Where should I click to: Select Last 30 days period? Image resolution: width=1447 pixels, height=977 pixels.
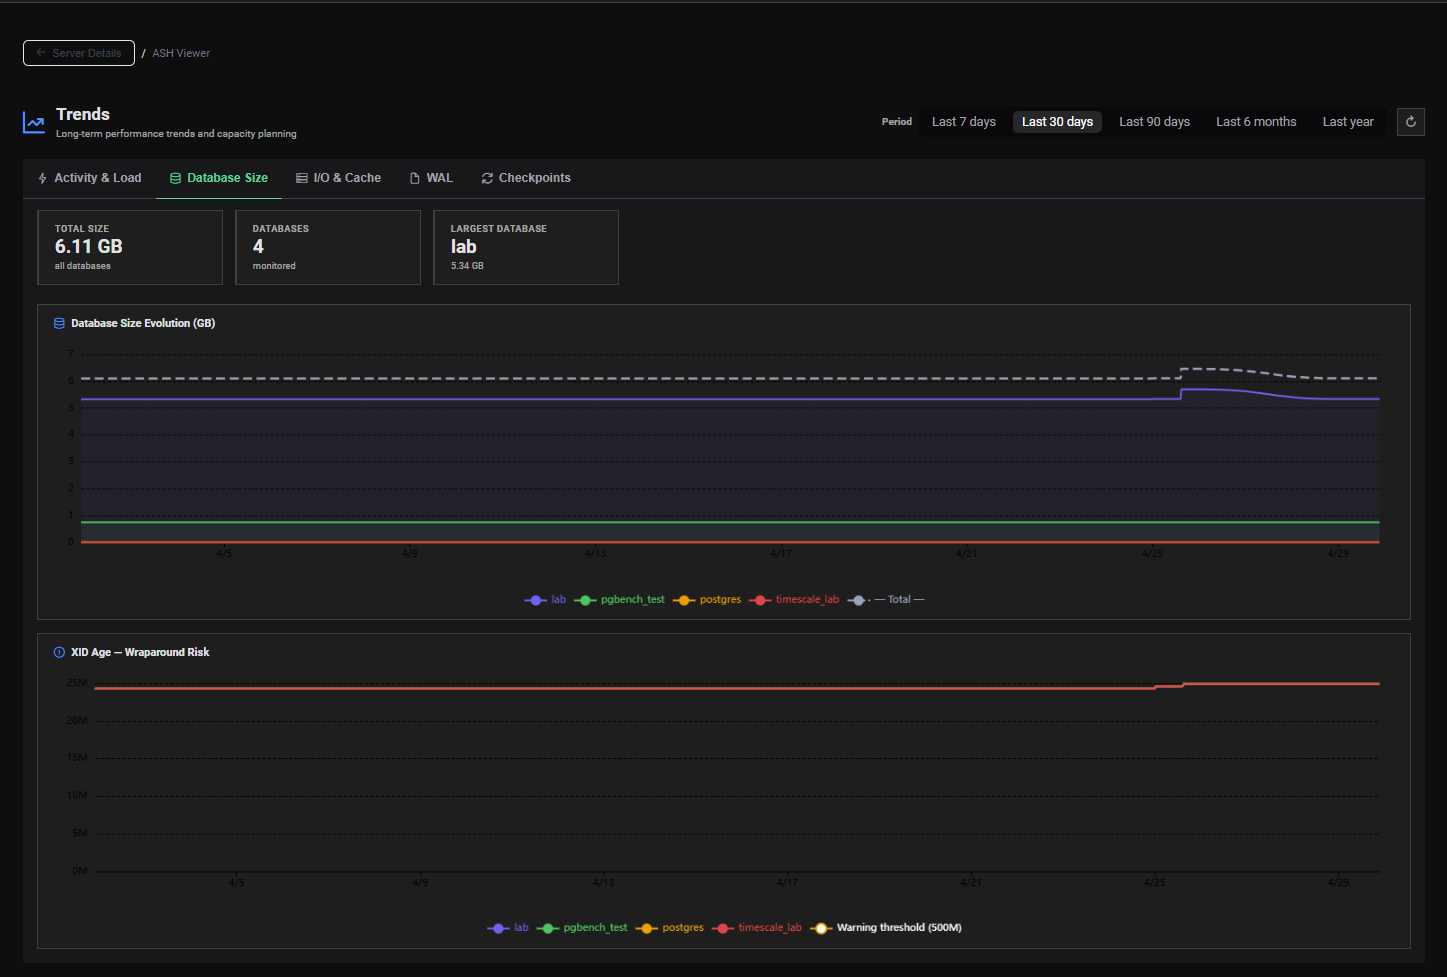coord(1057,122)
